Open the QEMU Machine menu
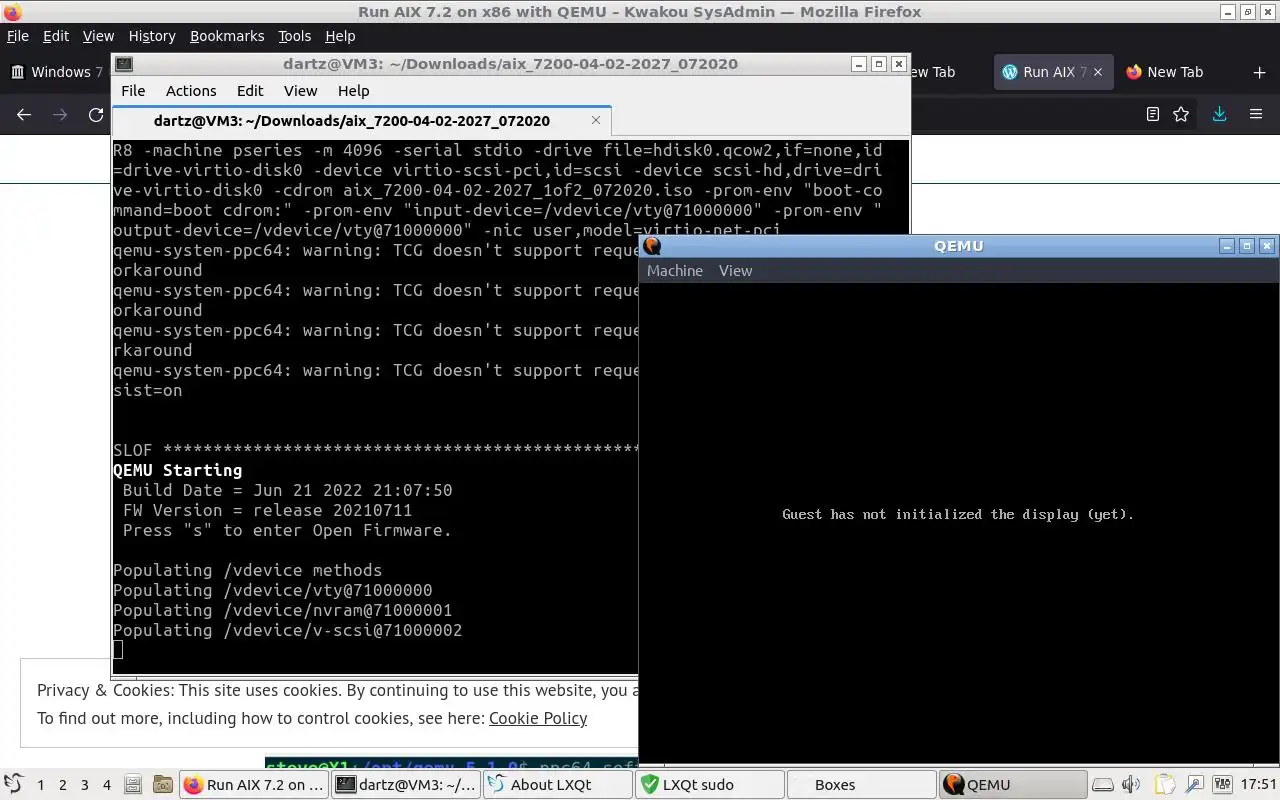The width and height of the screenshot is (1280, 800). click(x=675, y=271)
